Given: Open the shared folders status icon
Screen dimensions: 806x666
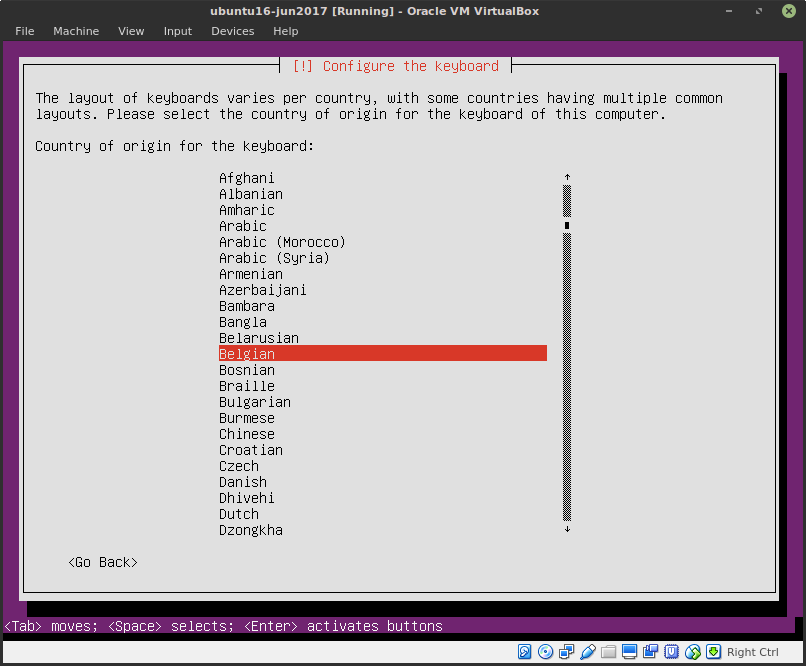Looking at the screenshot, I should 607,651.
